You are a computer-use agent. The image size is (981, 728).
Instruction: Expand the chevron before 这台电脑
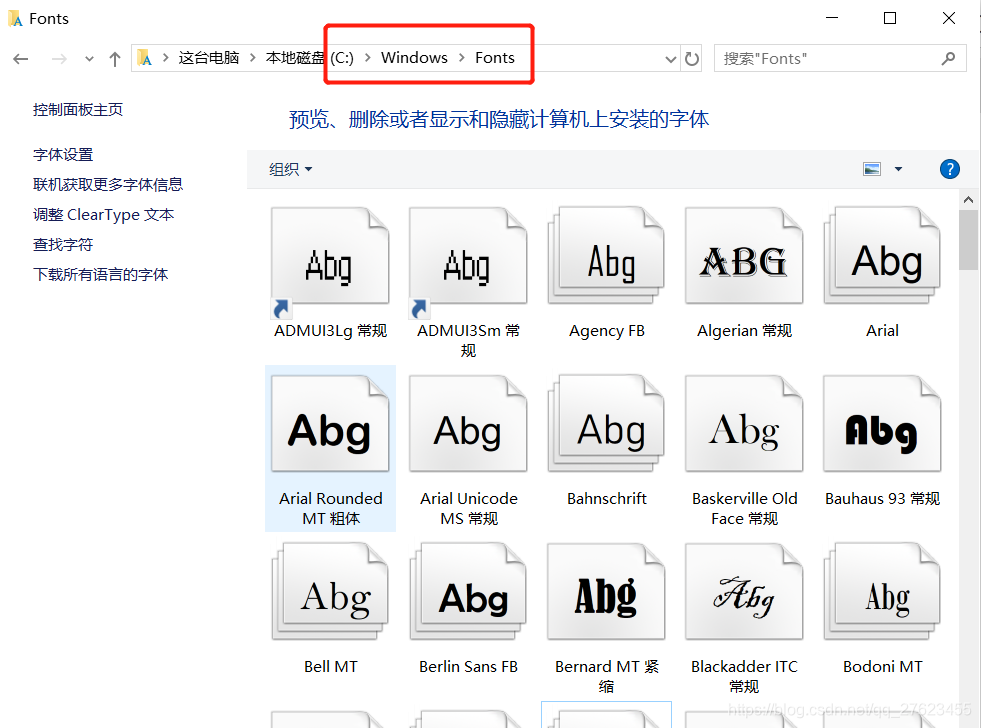(165, 58)
